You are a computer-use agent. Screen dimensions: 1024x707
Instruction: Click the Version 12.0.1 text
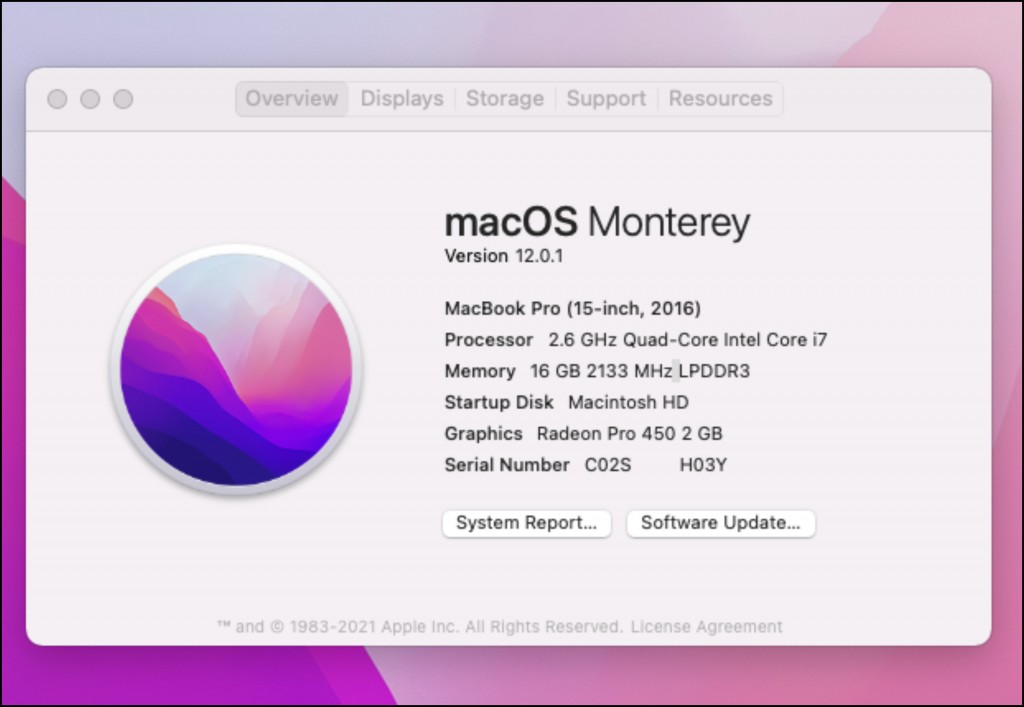[x=504, y=256]
